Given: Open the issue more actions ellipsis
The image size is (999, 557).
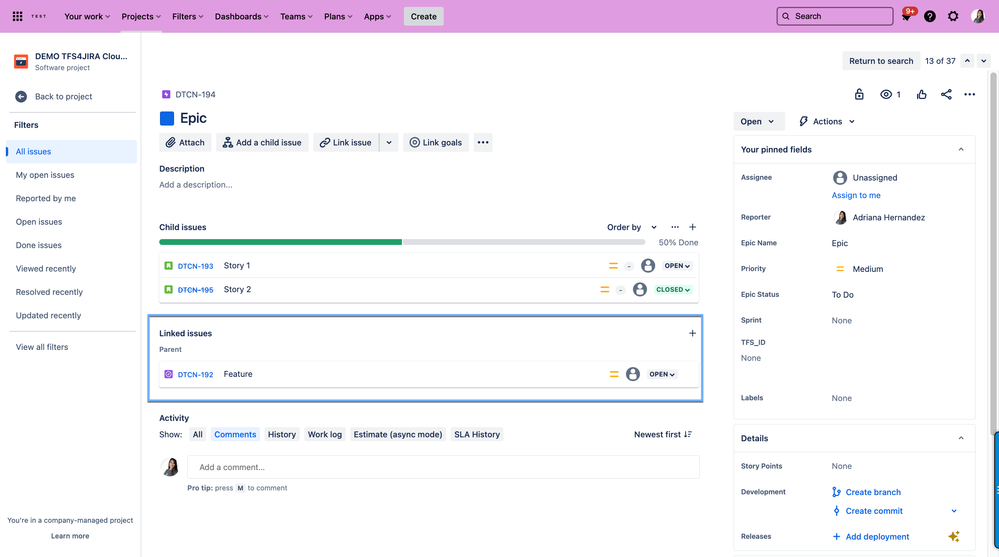Looking at the screenshot, I should point(970,94).
